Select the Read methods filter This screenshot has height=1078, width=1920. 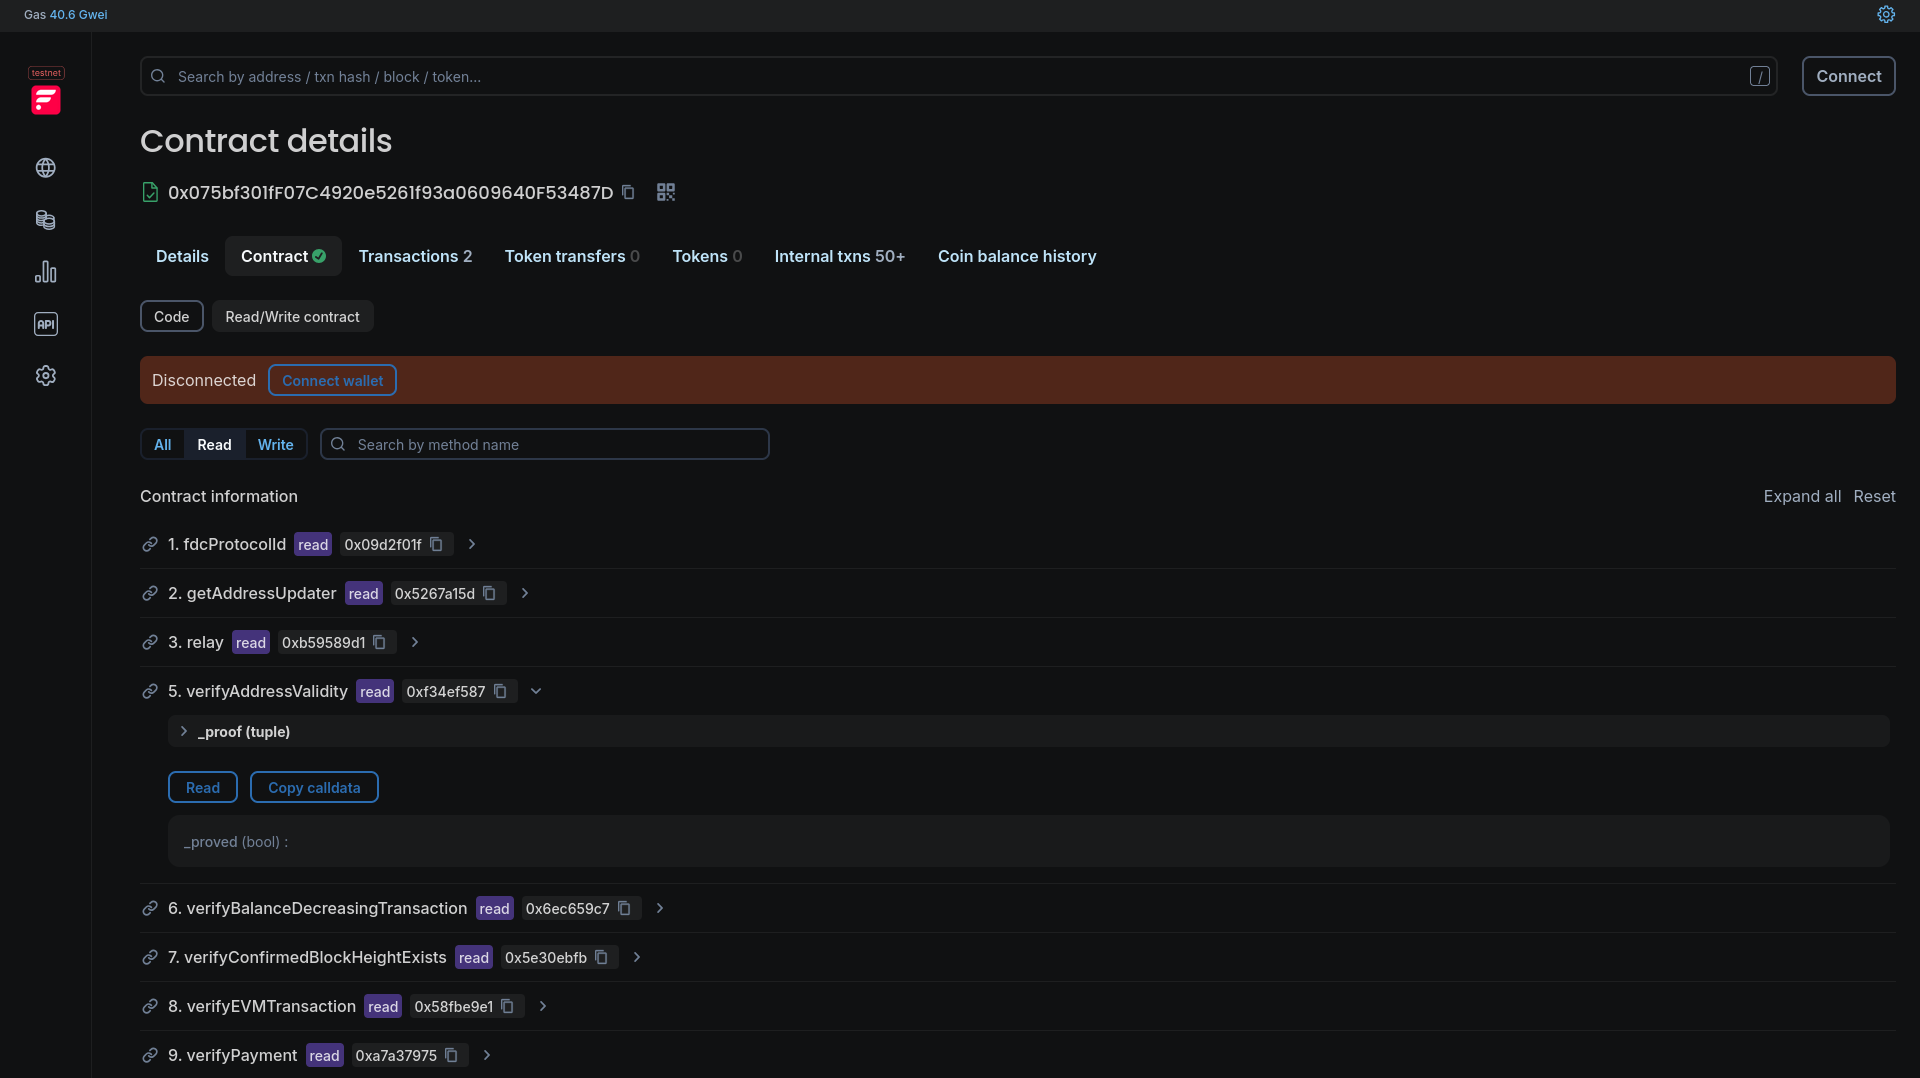coord(214,445)
